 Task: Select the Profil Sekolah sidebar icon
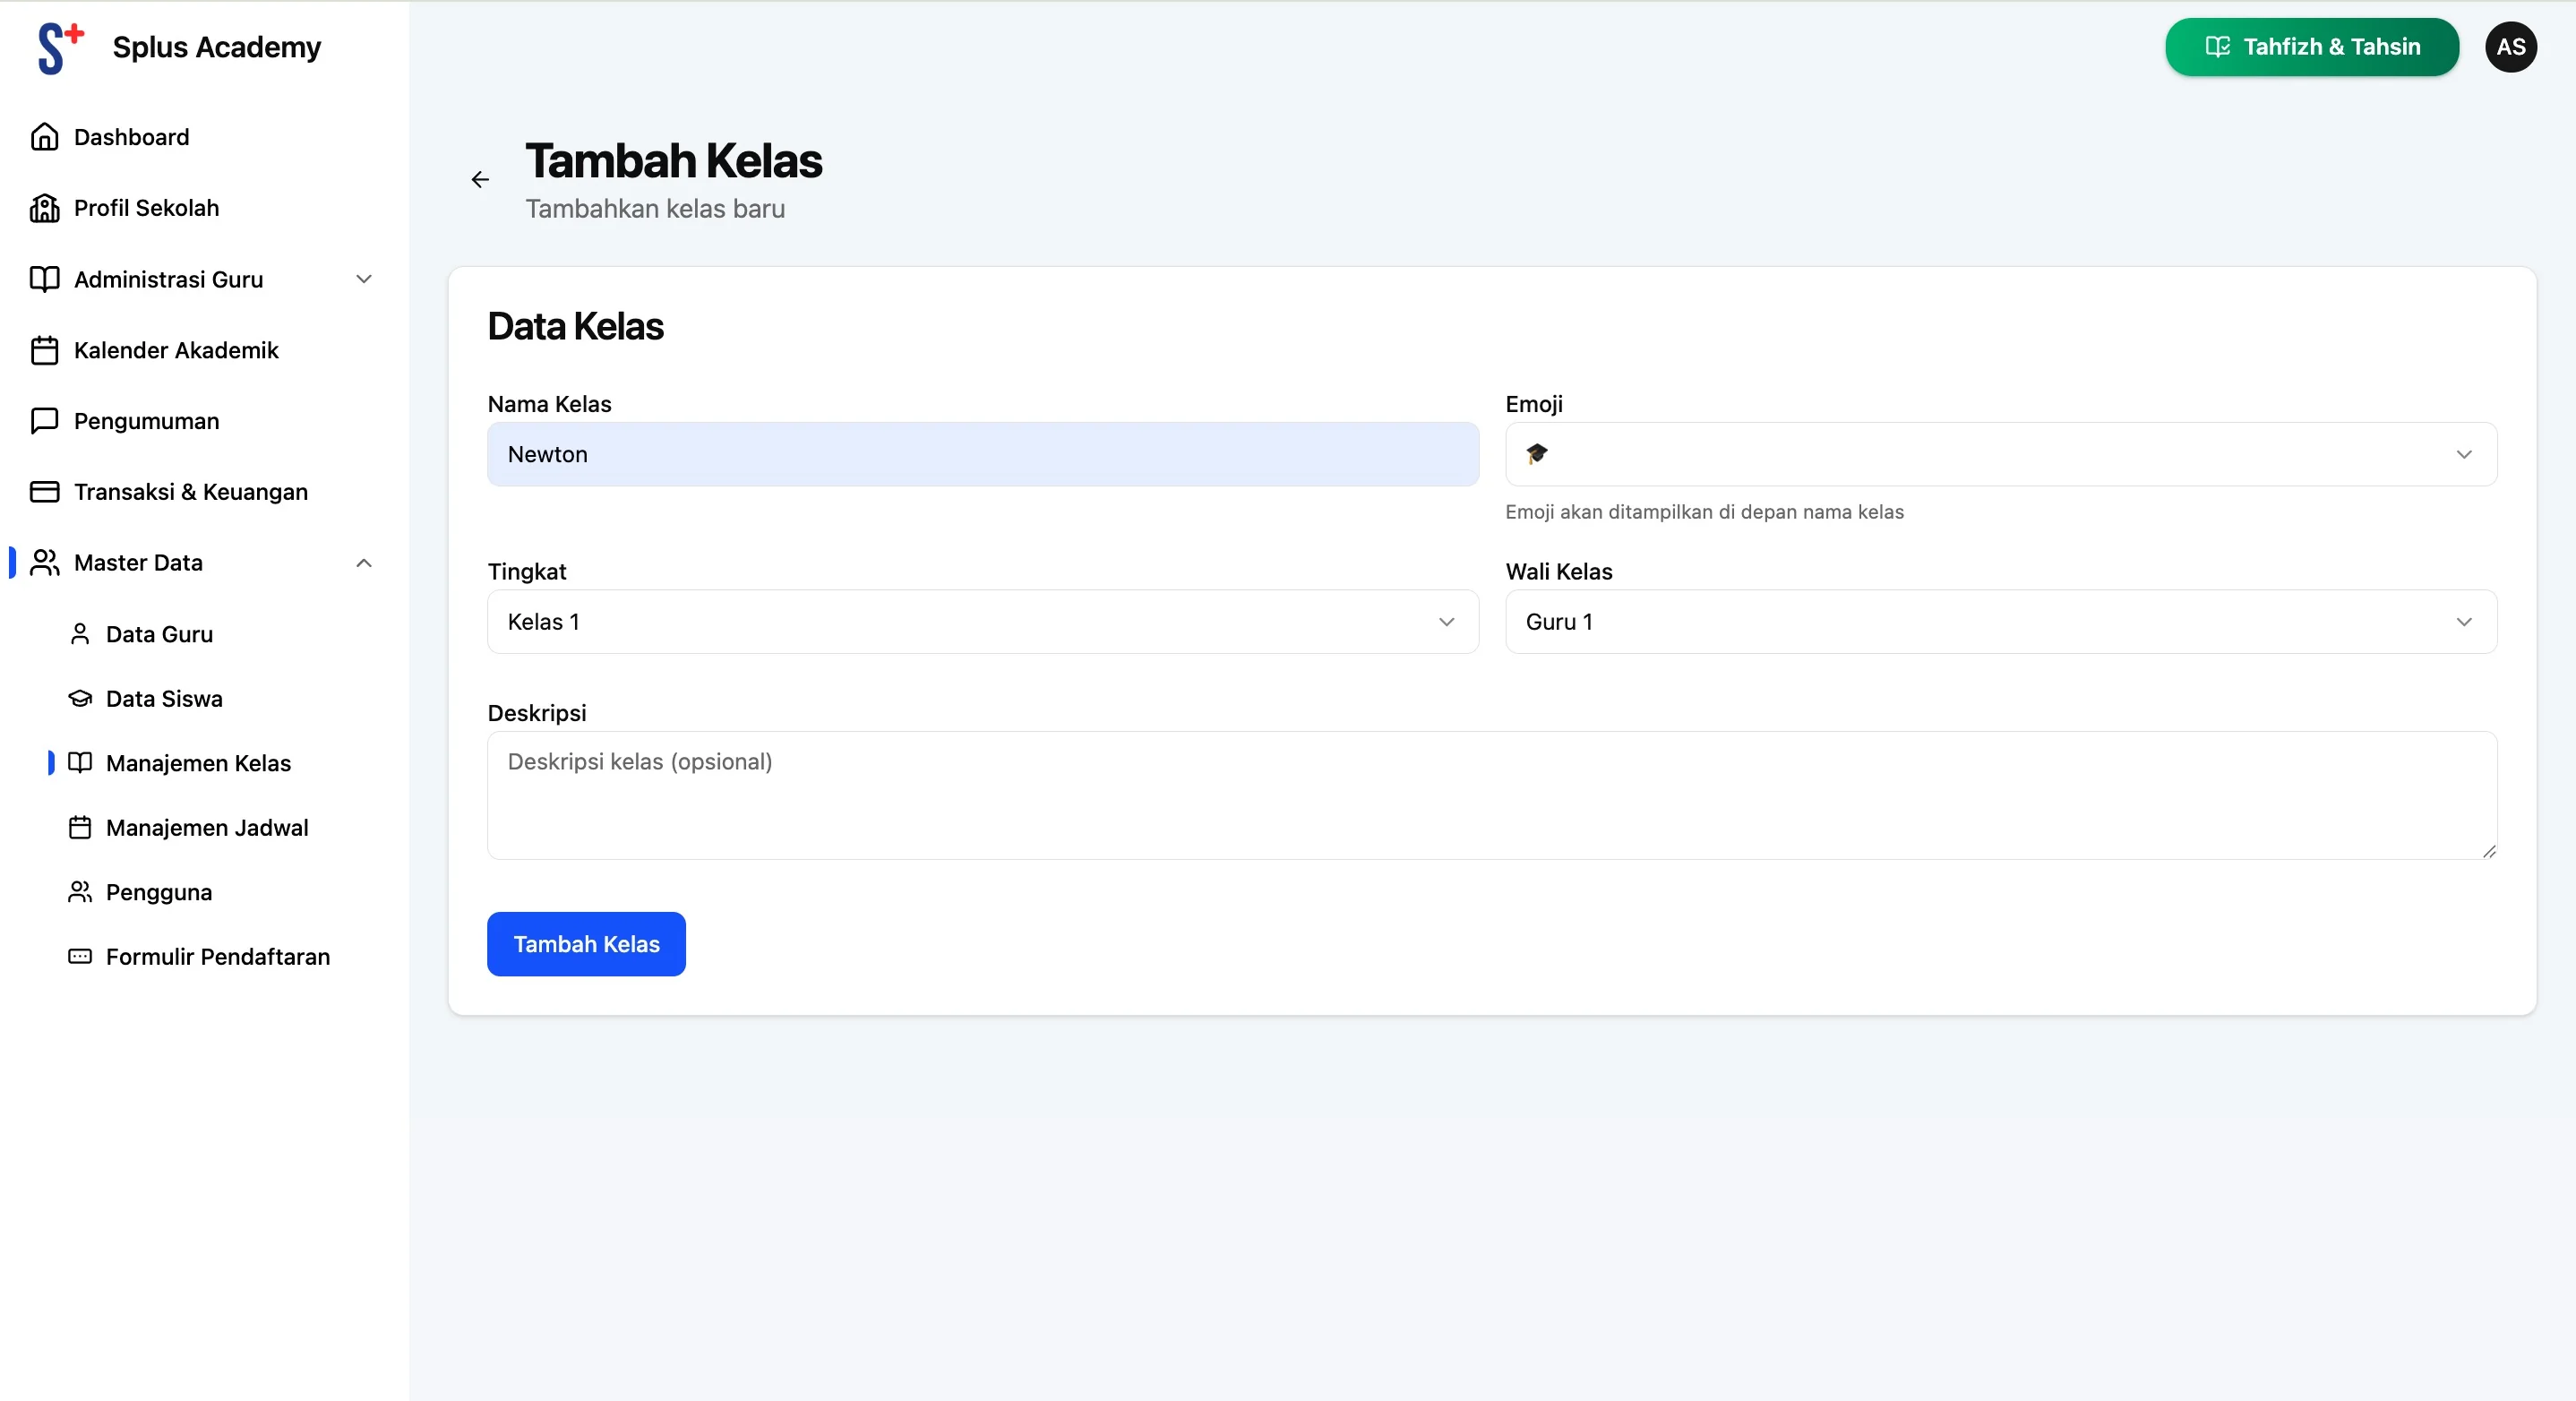coord(45,208)
